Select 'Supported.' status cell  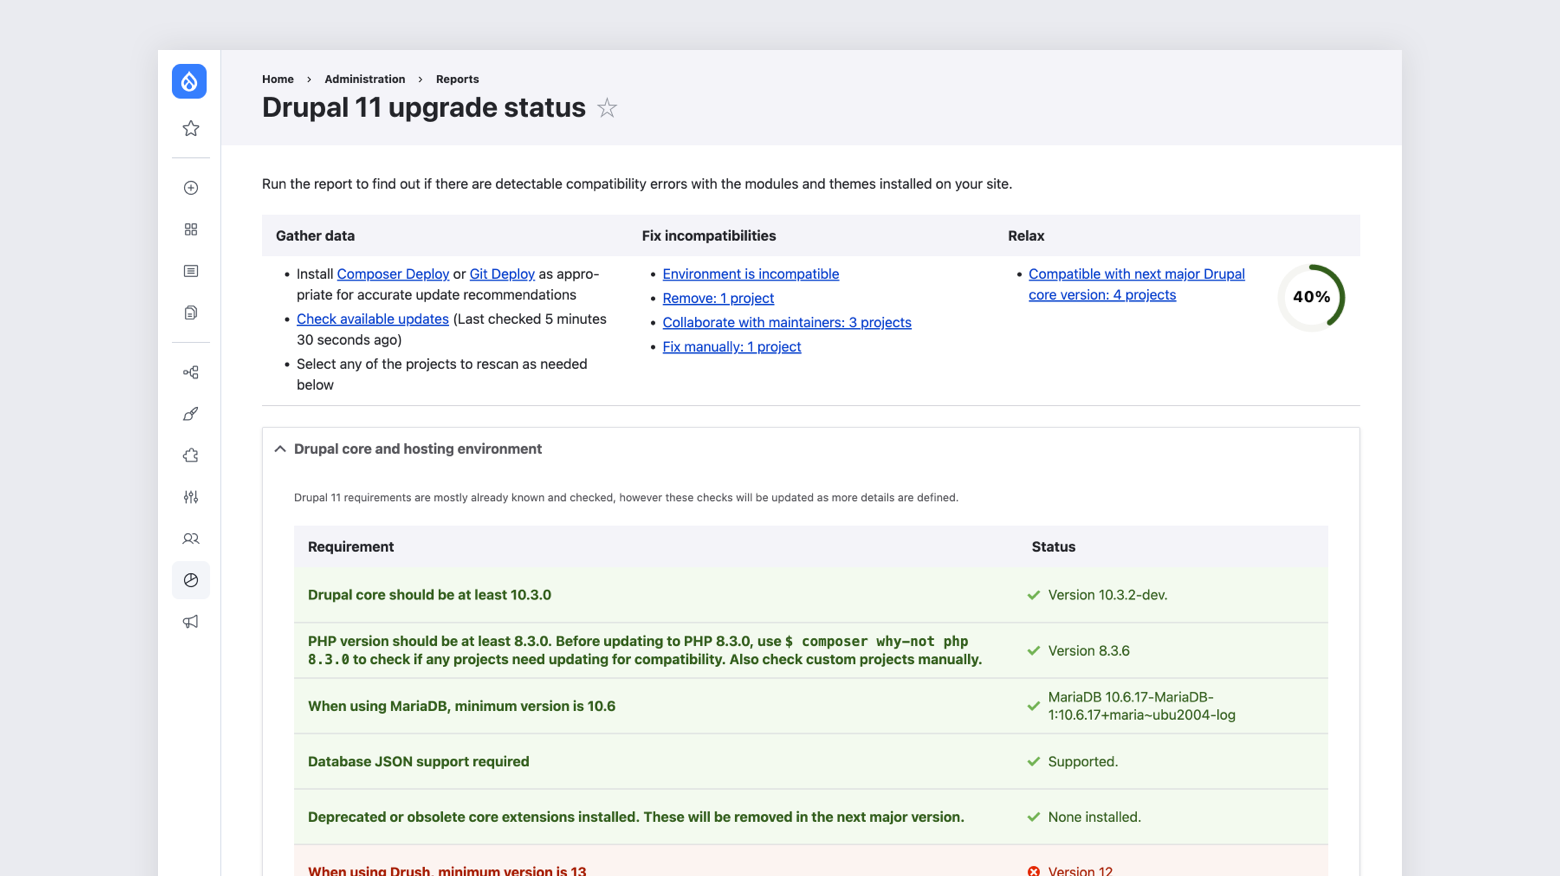pyautogui.click(x=1083, y=762)
